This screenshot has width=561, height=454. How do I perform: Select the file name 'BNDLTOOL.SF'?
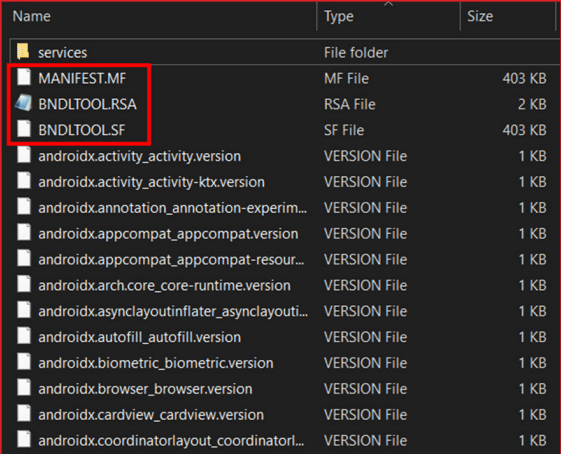(82, 130)
